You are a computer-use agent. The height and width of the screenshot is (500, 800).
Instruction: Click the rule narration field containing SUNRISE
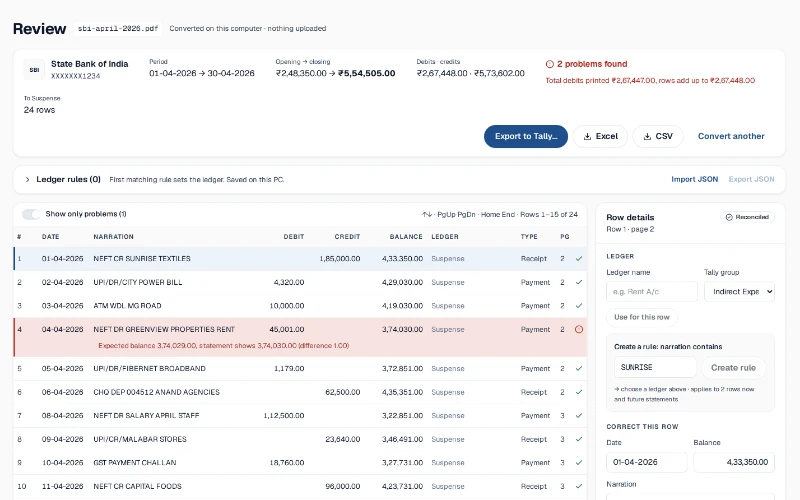point(655,367)
